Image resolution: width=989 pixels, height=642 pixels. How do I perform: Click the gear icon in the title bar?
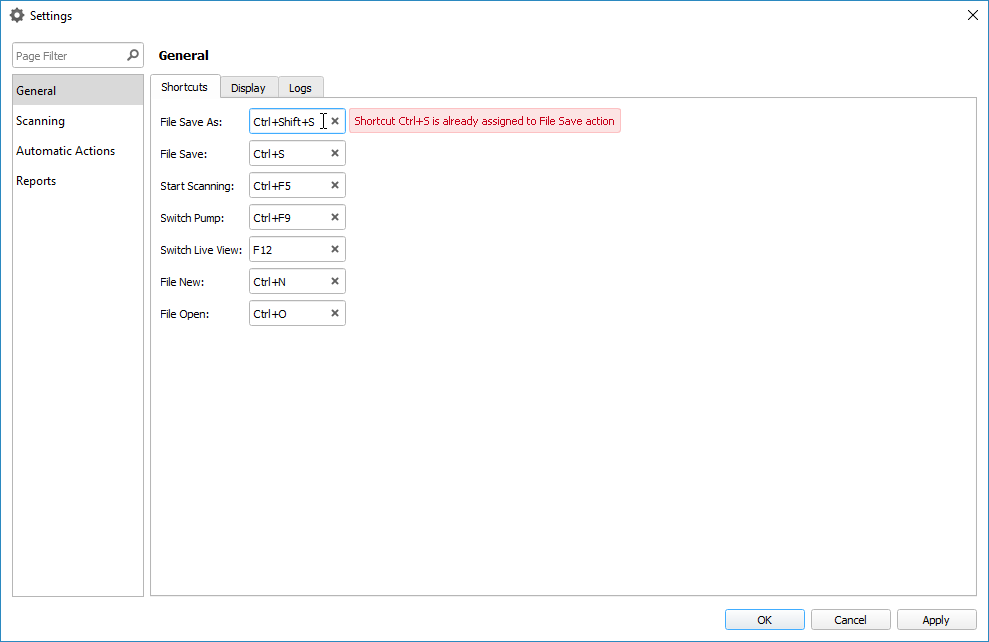click(15, 15)
